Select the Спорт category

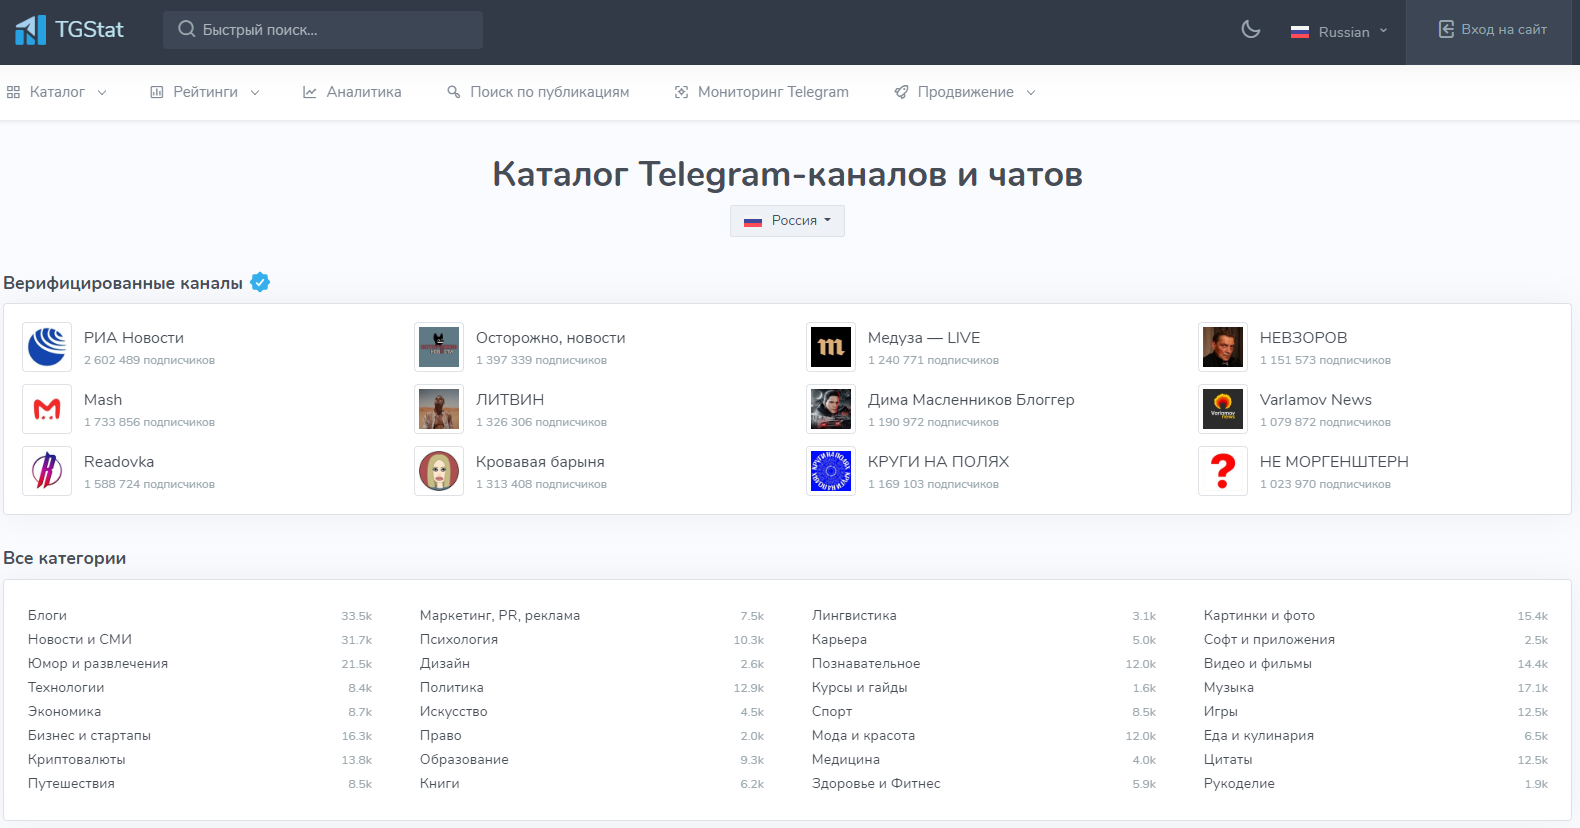(x=832, y=712)
